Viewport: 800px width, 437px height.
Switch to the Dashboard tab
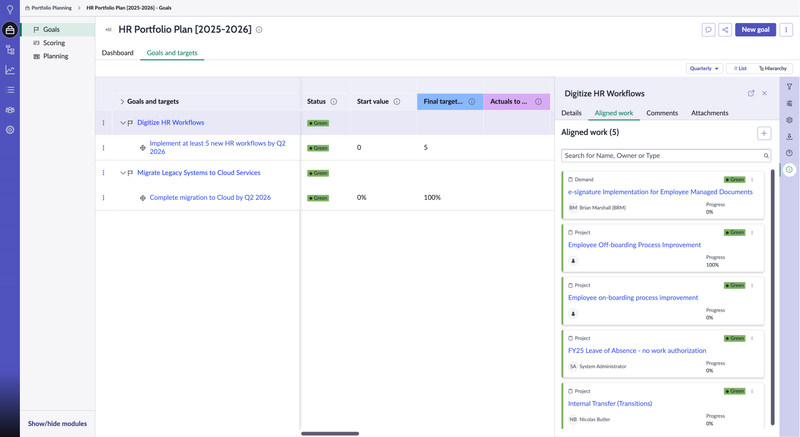pos(117,53)
